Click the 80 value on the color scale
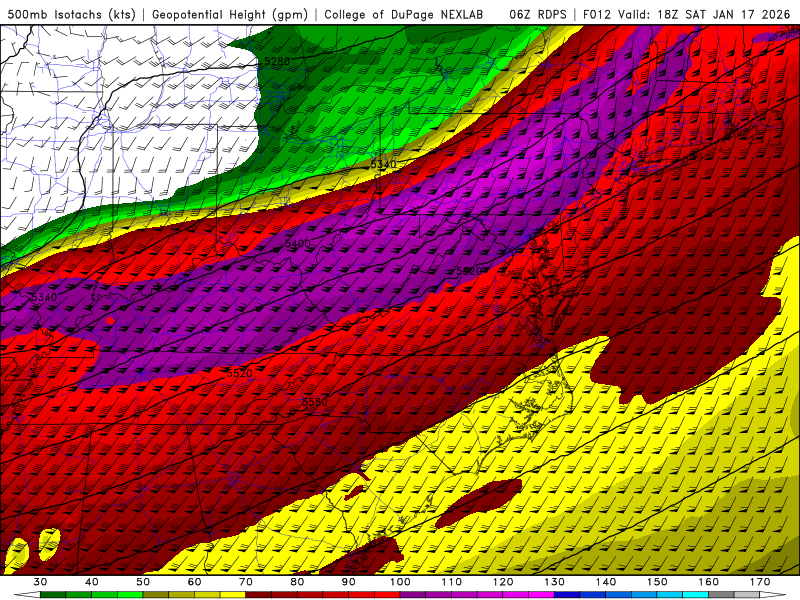The image size is (800, 600). 297,582
